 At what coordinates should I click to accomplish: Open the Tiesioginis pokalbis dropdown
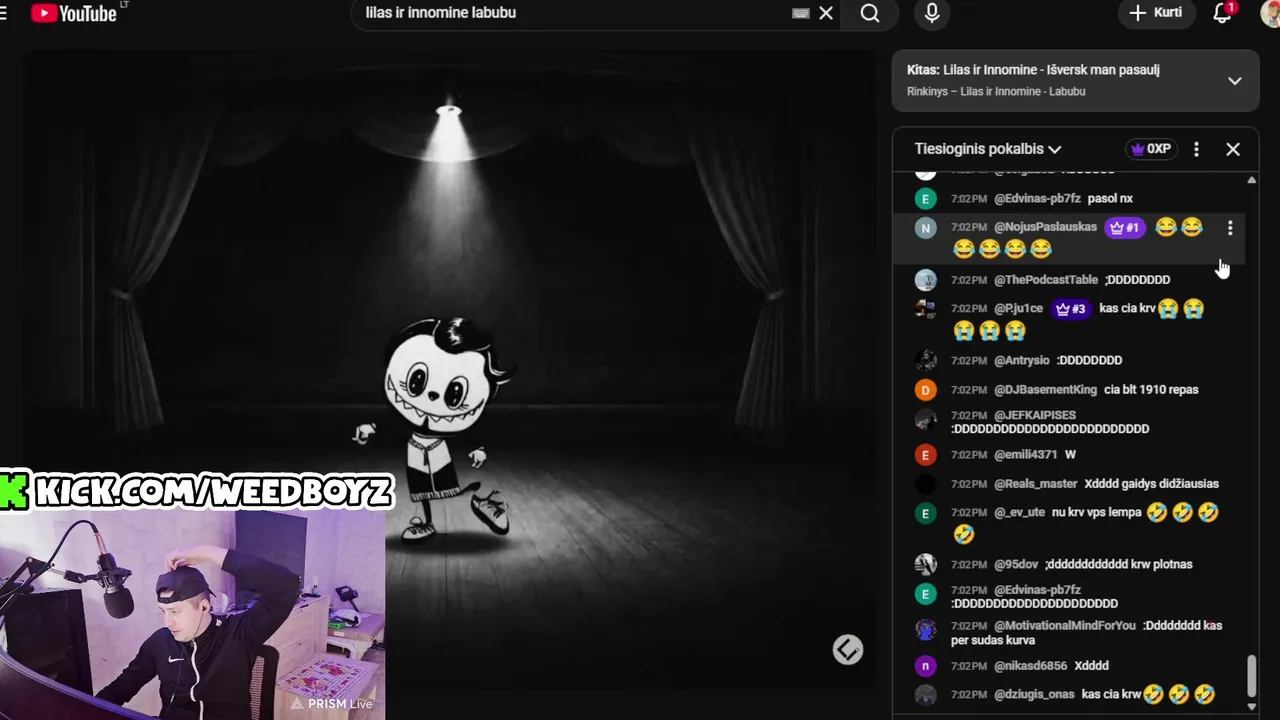tap(988, 149)
